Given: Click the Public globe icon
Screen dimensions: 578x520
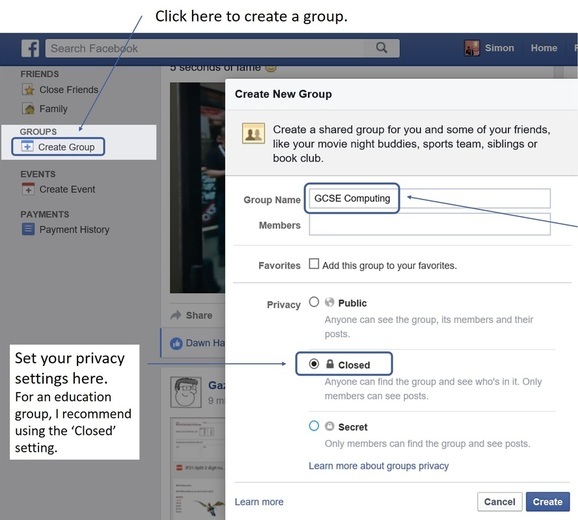Looking at the screenshot, I should coord(329,303).
